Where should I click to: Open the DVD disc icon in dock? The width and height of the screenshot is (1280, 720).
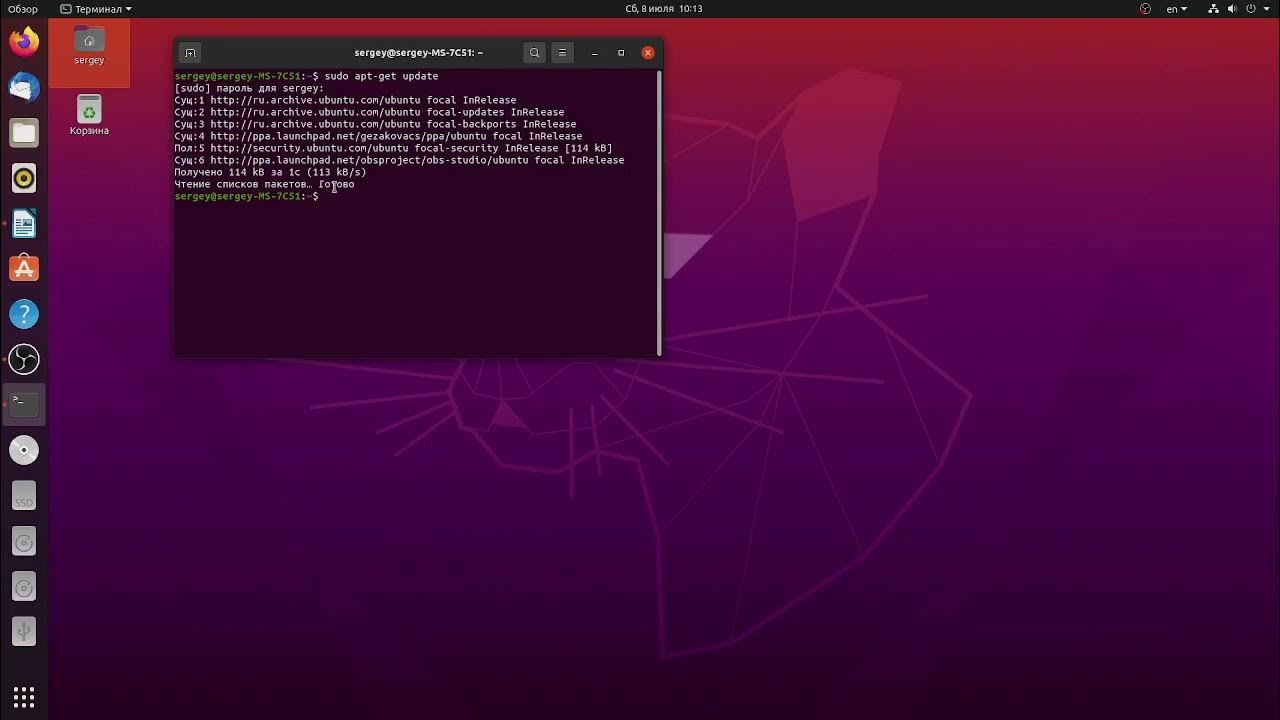pyautogui.click(x=24, y=450)
